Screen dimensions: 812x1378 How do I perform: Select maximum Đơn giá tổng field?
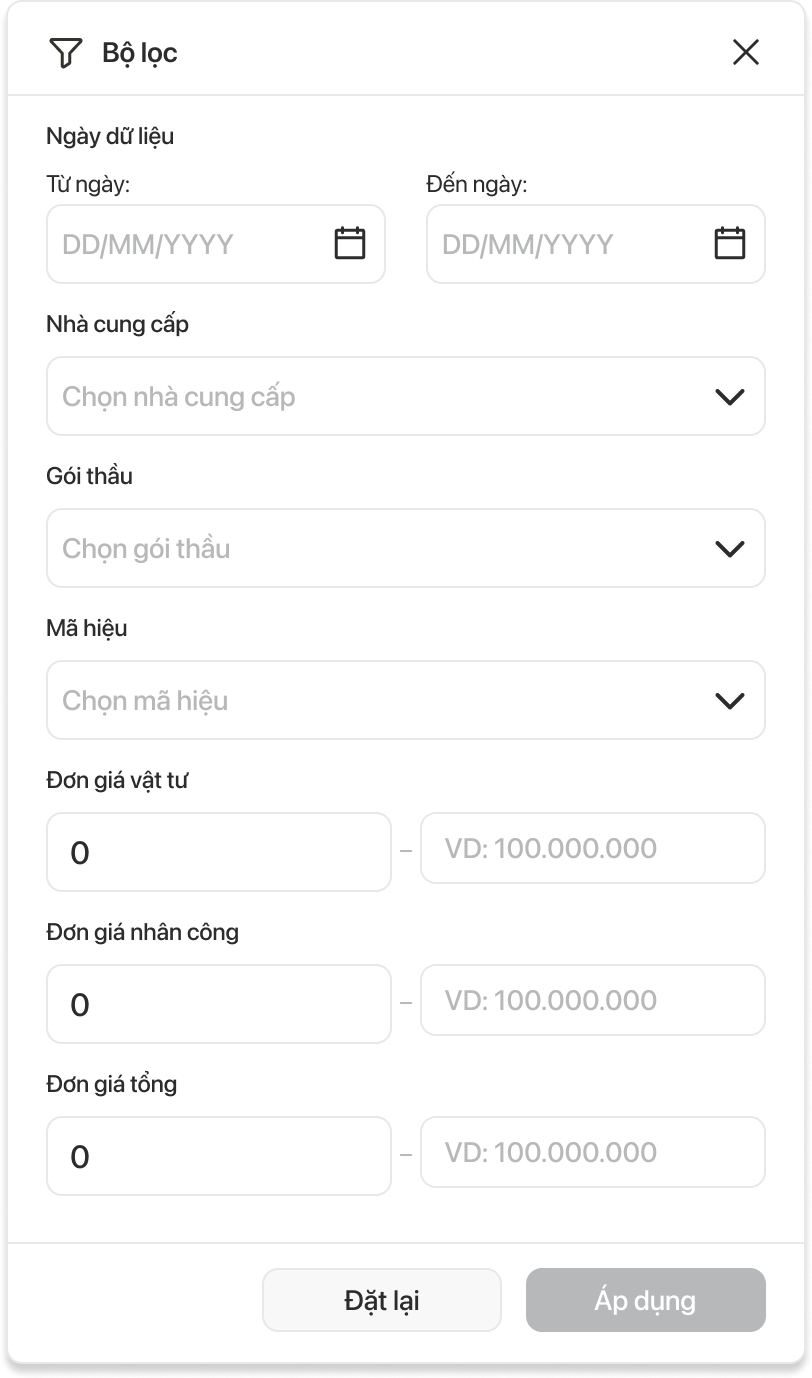click(x=592, y=1152)
